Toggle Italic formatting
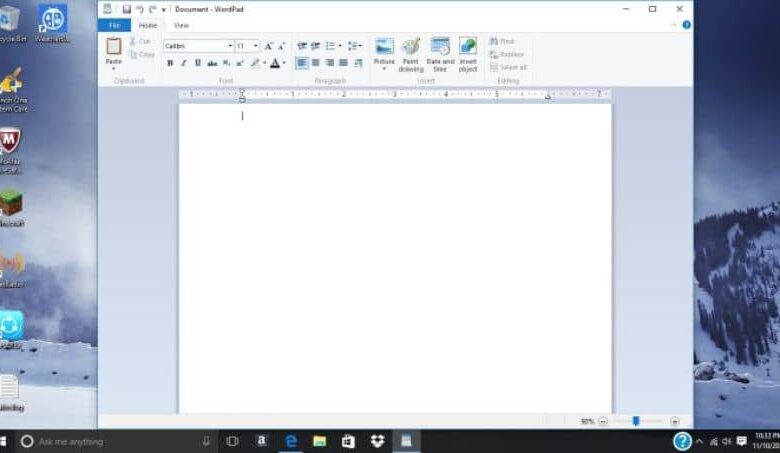Image resolution: width=780 pixels, height=453 pixels. click(x=184, y=63)
